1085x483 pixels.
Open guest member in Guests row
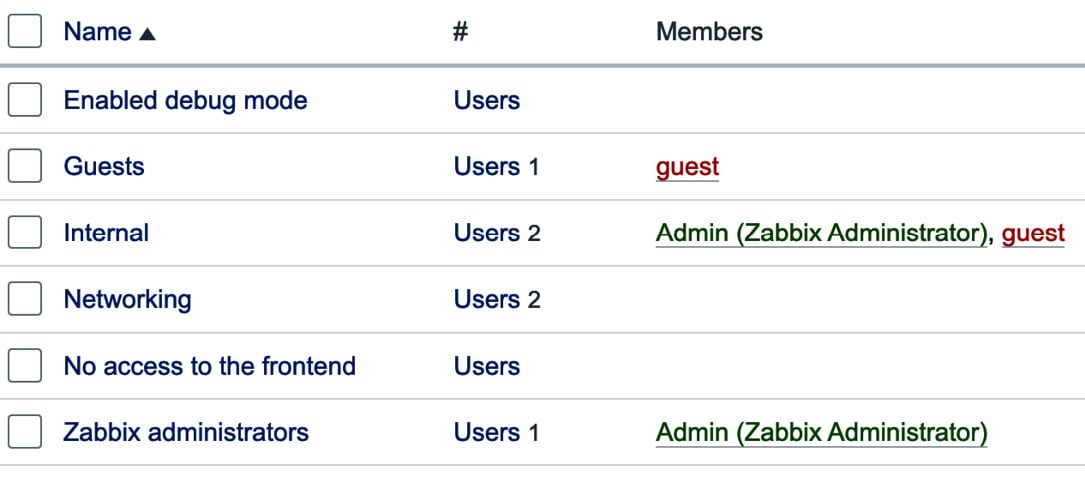[687, 167]
